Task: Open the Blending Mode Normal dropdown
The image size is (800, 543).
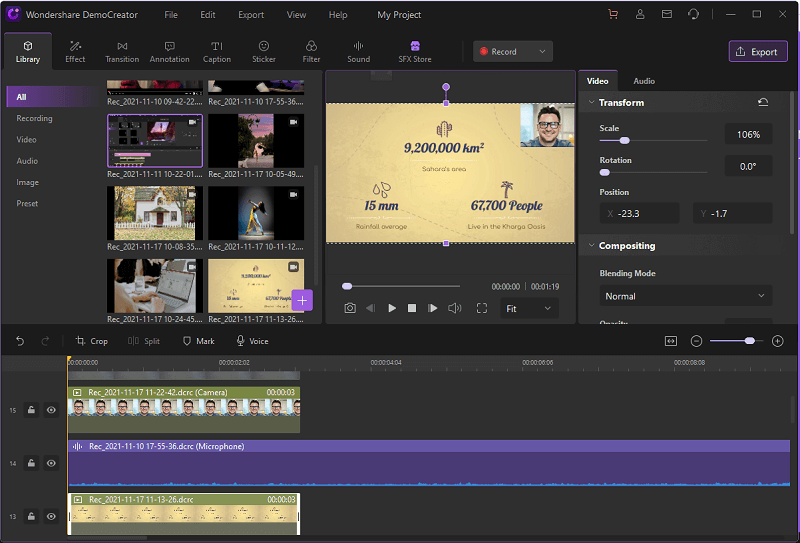Action: pos(685,296)
